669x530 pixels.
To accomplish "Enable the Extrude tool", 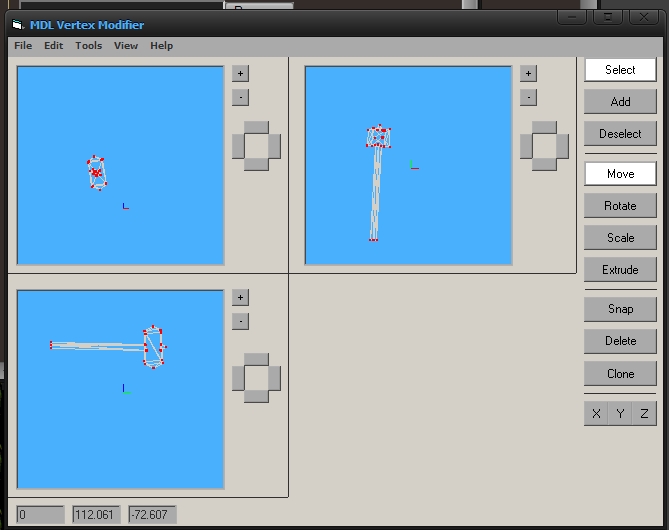I will tap(620, 270).
